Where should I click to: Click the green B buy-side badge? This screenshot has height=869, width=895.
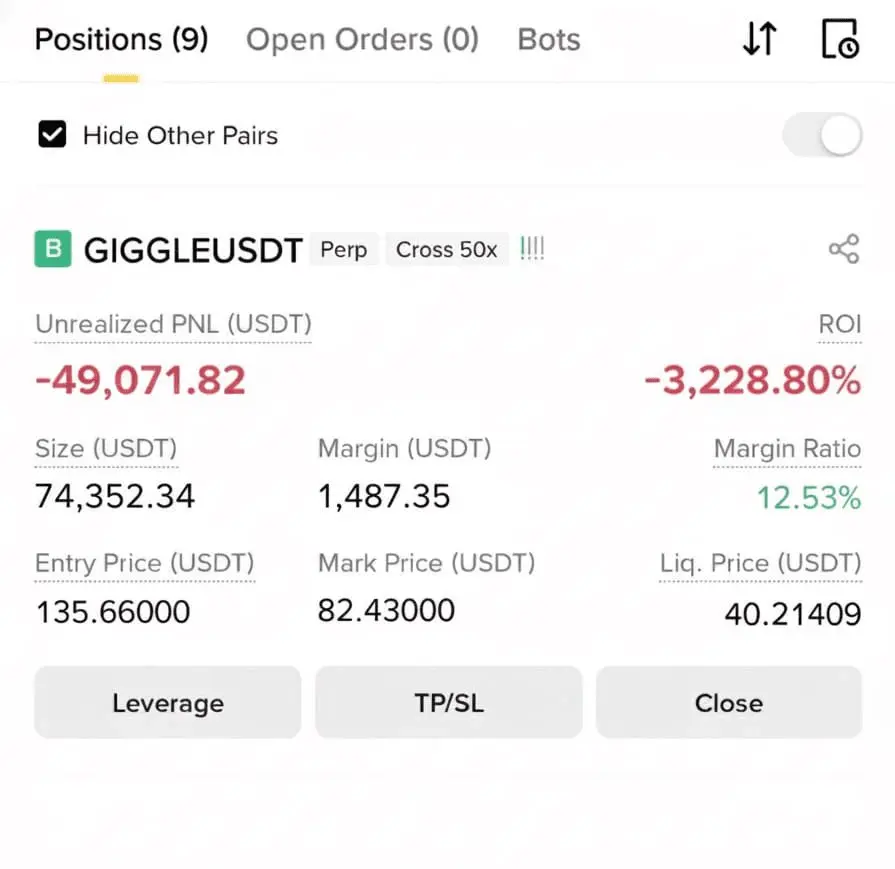click(x=53, y=249)
